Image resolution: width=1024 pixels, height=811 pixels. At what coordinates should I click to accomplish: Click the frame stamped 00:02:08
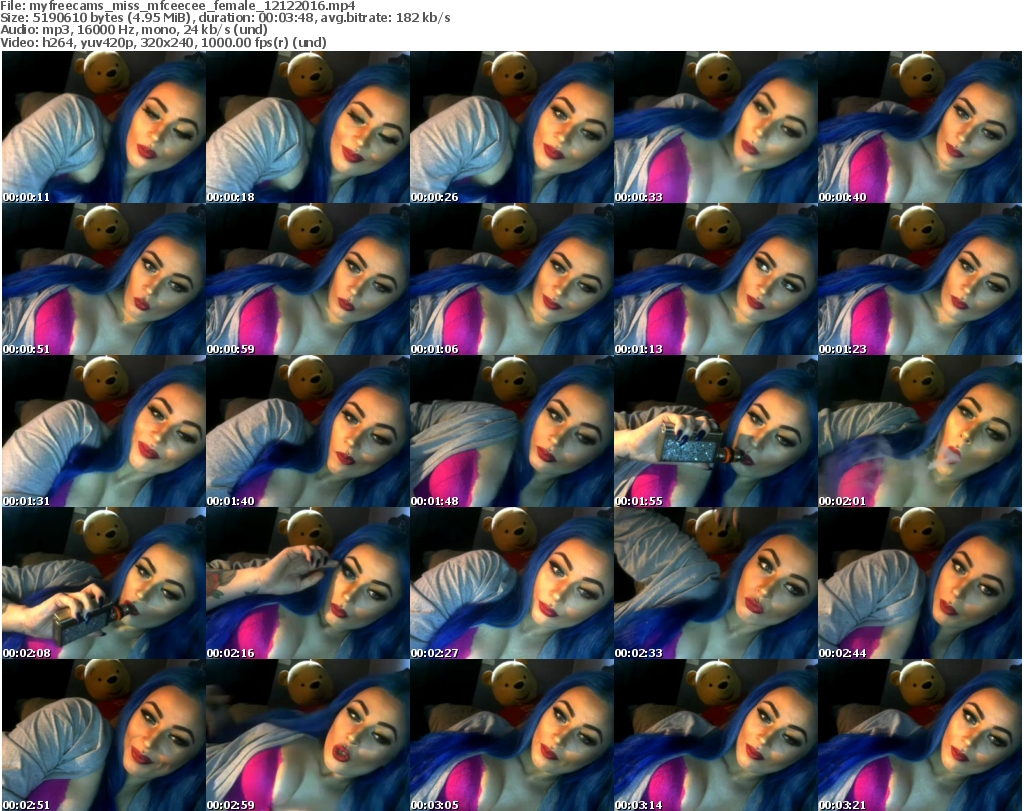(x=104, y=583)
